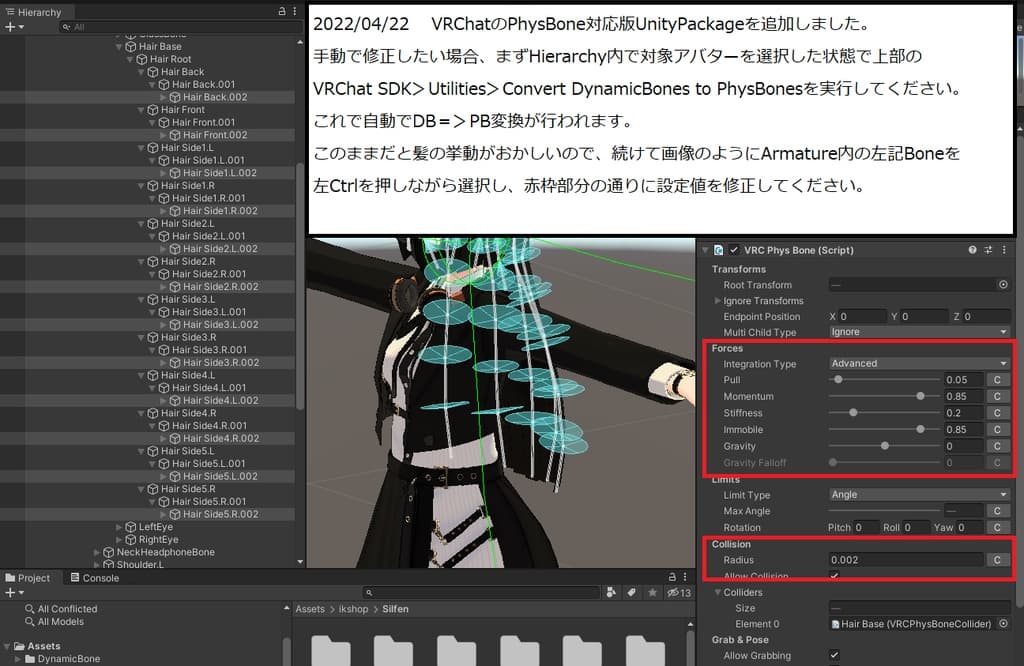Click inside the Project search field
The height and width of the screenshot is (666, 1024).
point(480,592)
